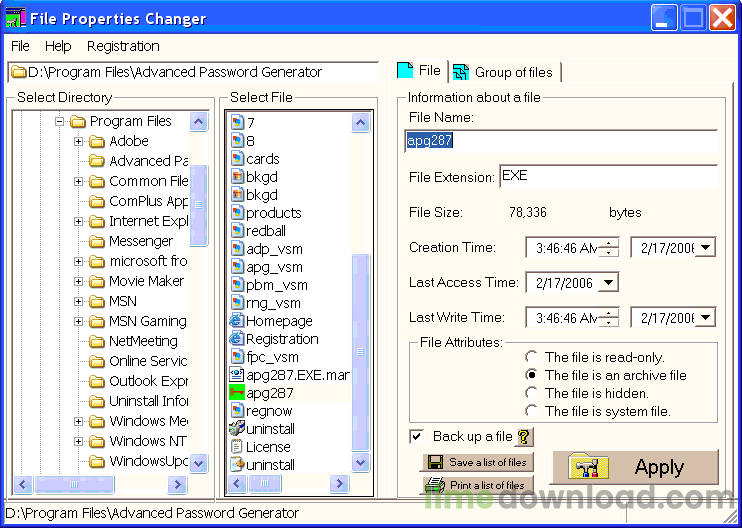Image resolution: width=742 pixels, height=528 pixels.
Task: Click the MSN folder icon
Action: [x=97, y=301]
